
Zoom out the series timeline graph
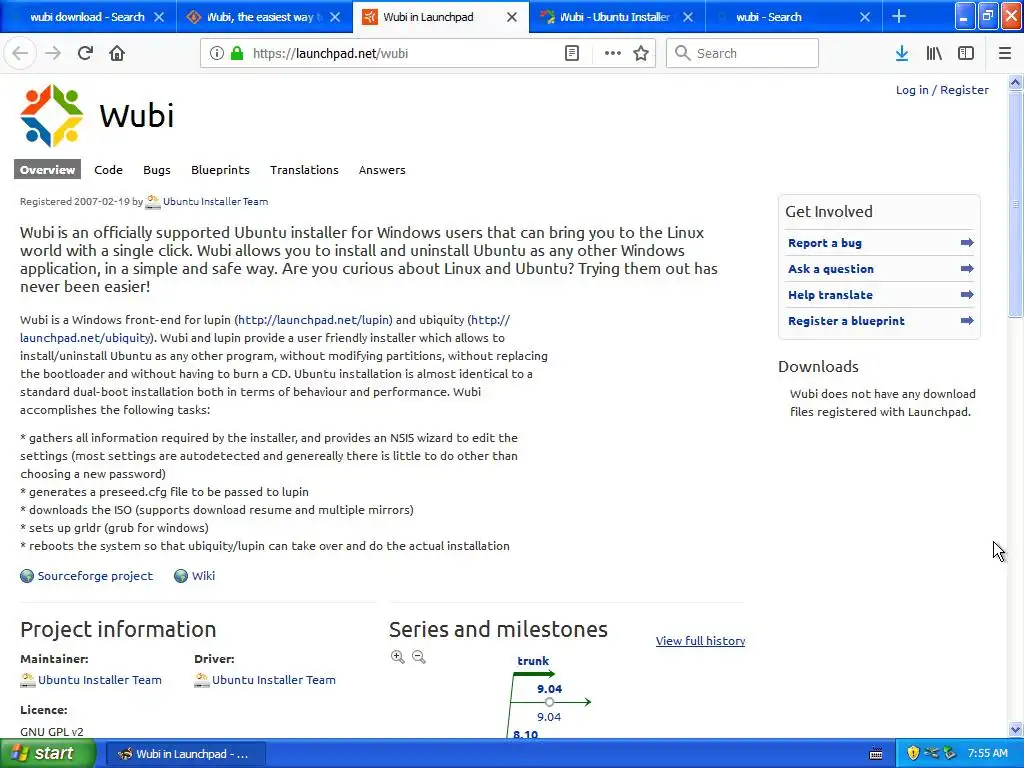click(419, 657)
